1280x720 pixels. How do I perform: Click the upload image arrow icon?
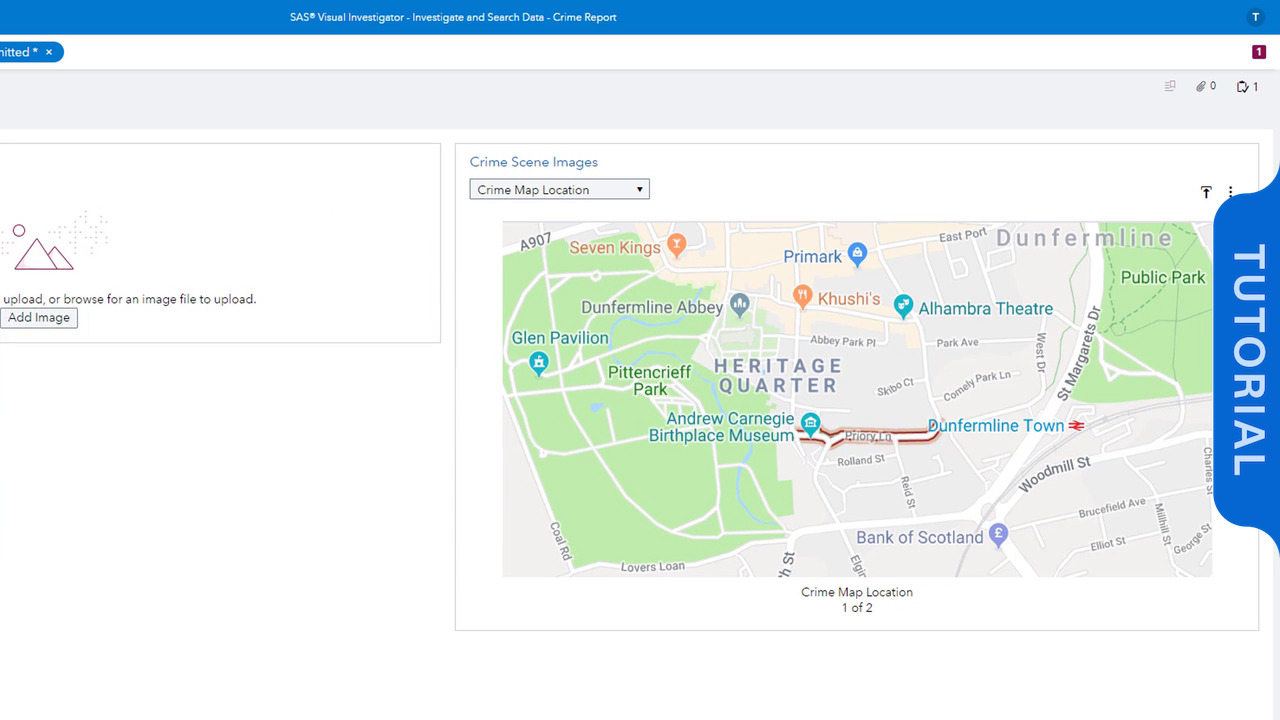tap(1206, 192)
